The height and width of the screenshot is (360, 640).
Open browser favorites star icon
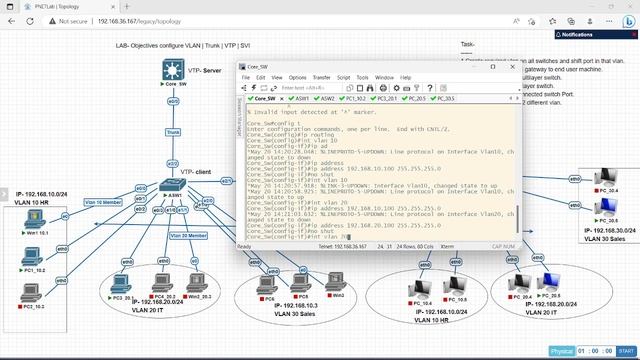pos(552,21)
